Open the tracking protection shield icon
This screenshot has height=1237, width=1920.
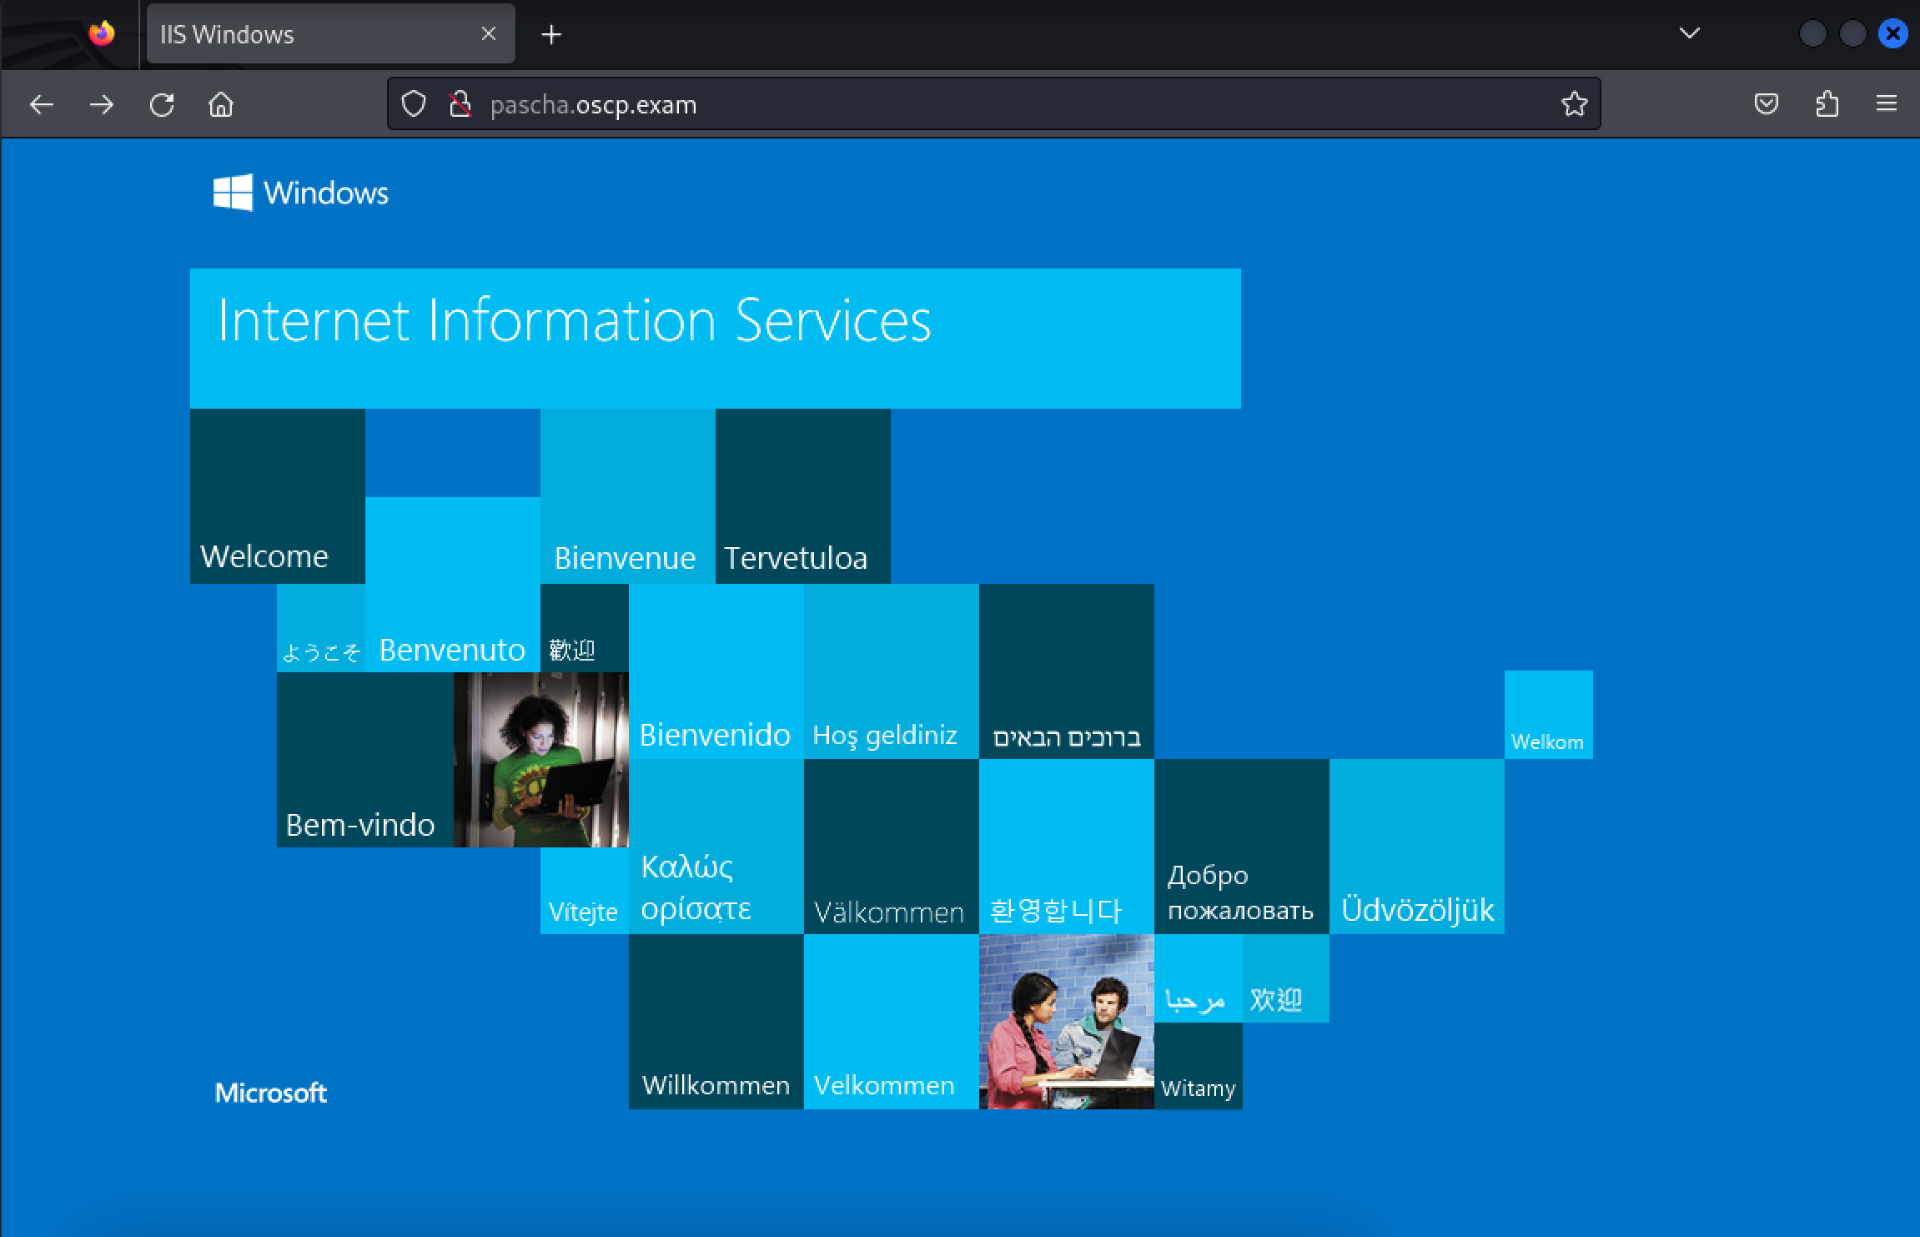413,104
